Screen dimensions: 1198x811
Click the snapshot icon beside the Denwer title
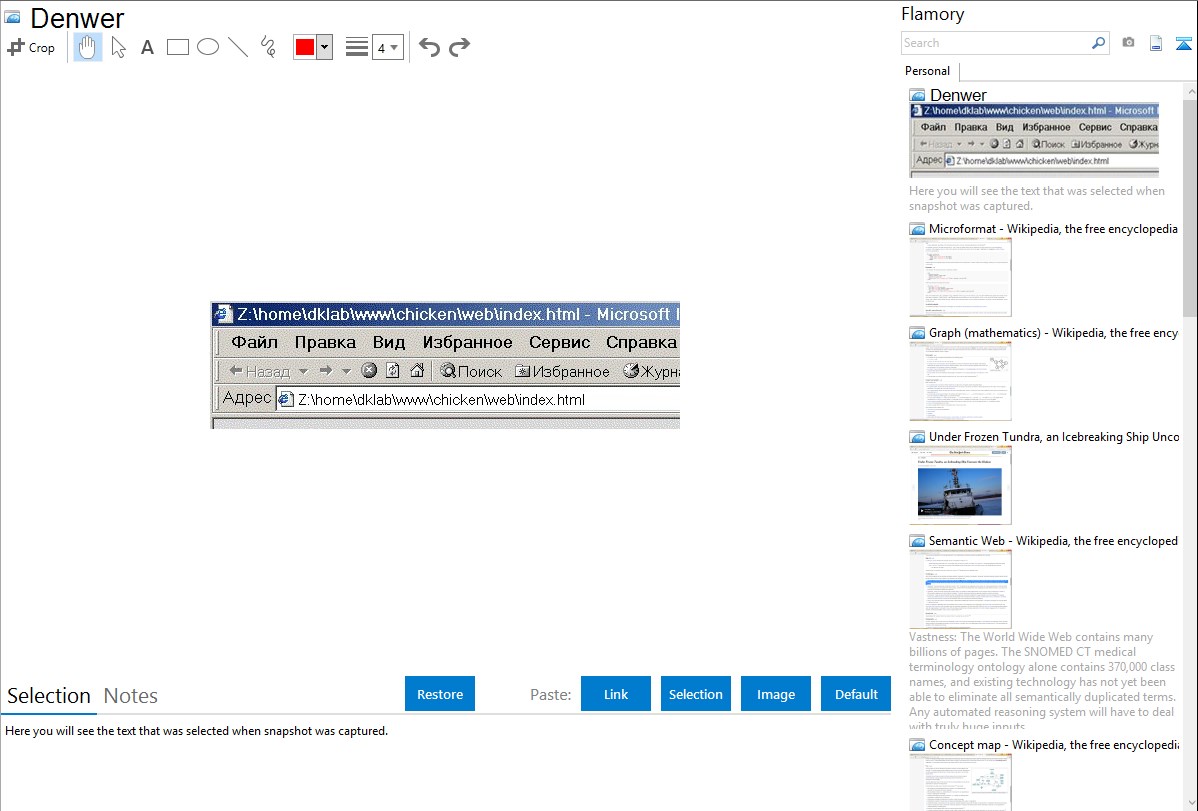12,17
